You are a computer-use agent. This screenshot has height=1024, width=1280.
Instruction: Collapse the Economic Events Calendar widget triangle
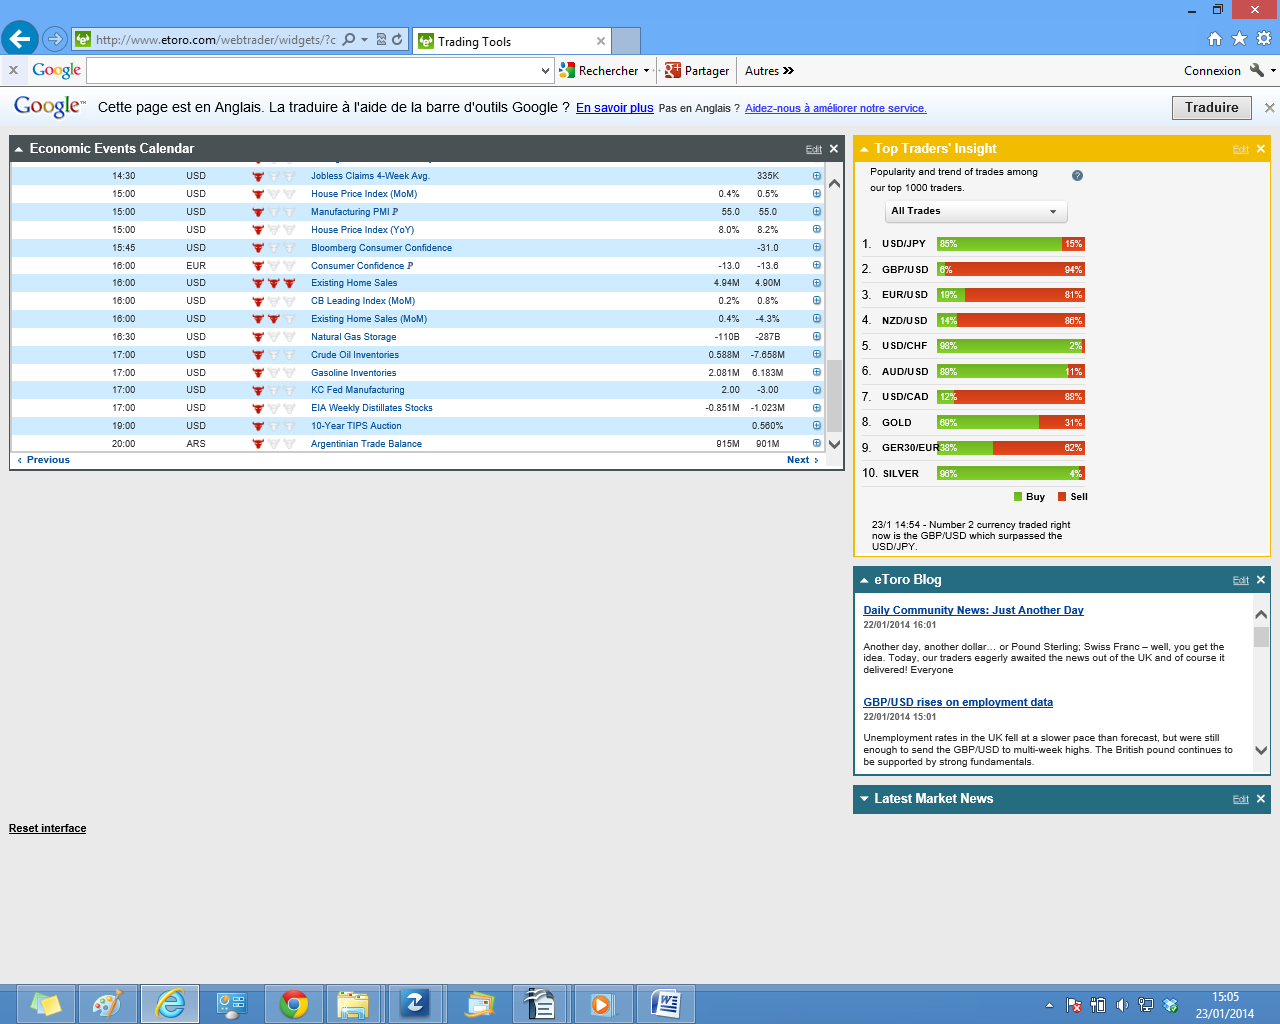[19, 149]
